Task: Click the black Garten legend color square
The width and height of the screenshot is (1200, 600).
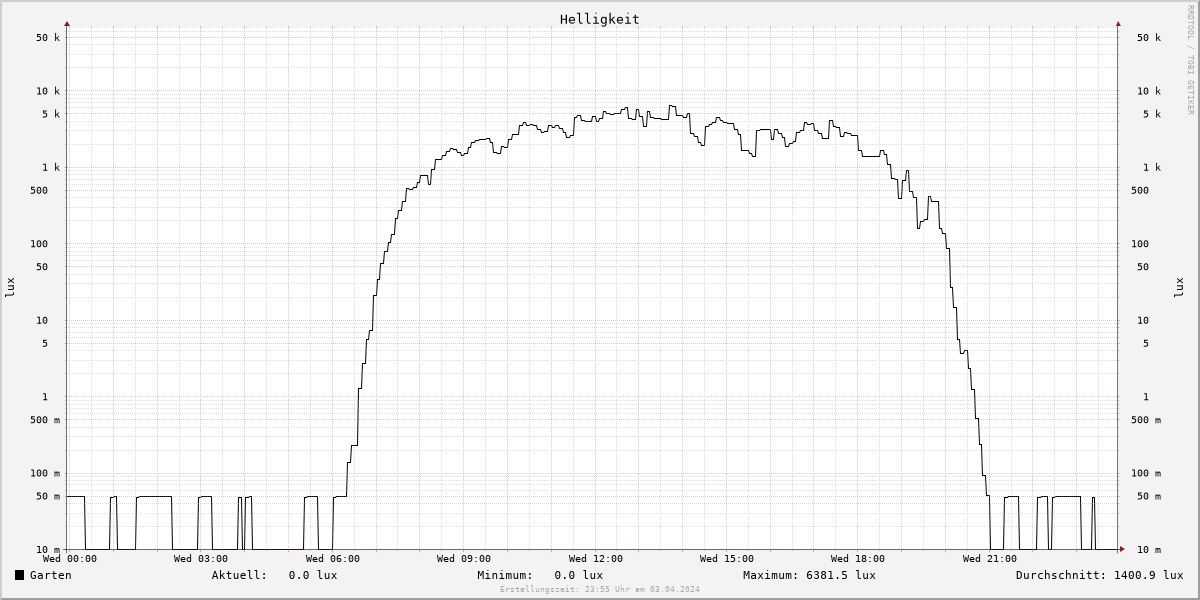Action: [x=19, y=575]
